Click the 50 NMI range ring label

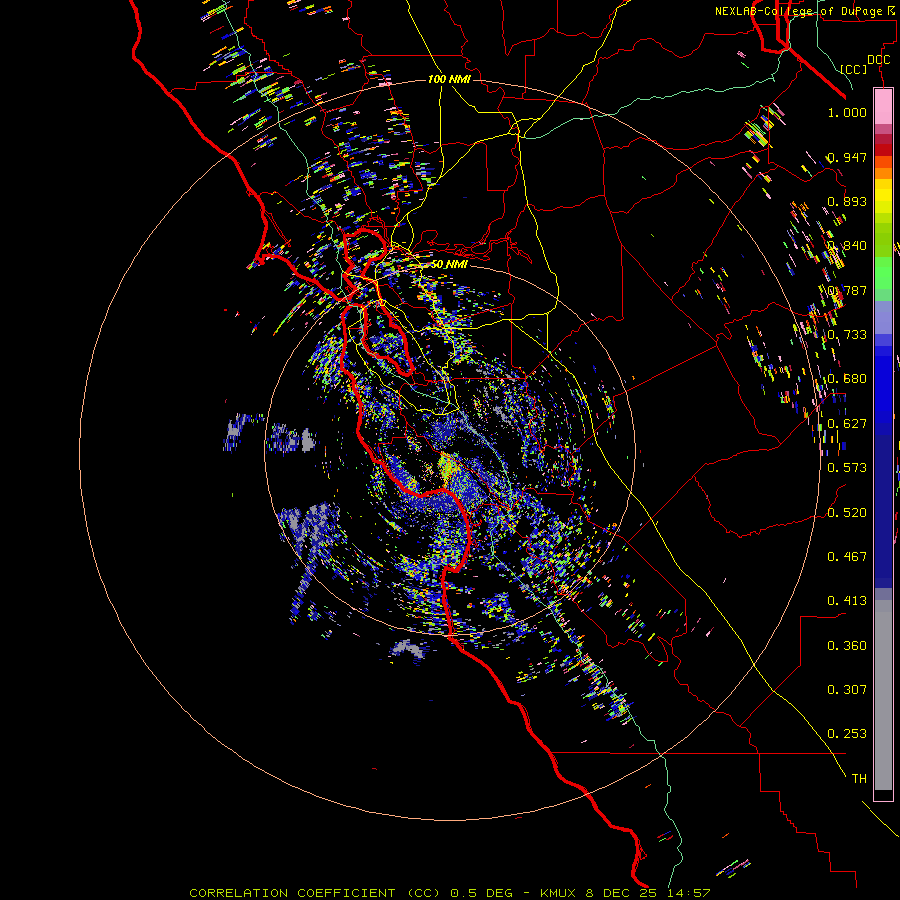(449, 264)
